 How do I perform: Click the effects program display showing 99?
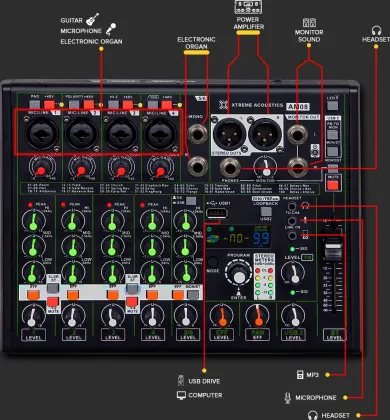[x=261, y=239]
